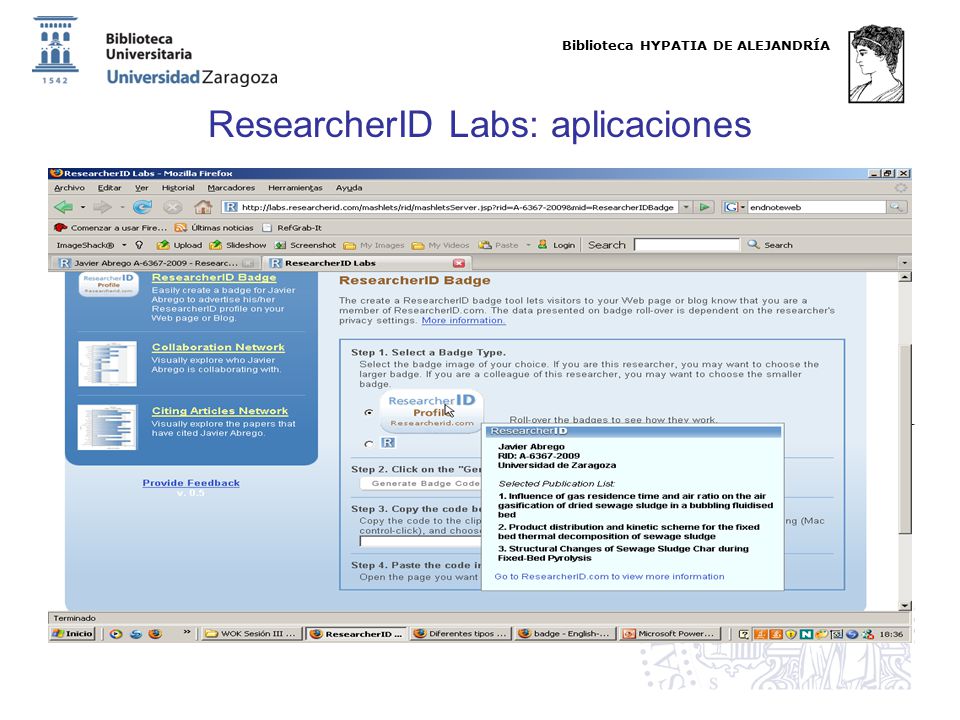
Task: Click the lightbulb icon in ImageShack toolbar
Action: coord(139,245)
